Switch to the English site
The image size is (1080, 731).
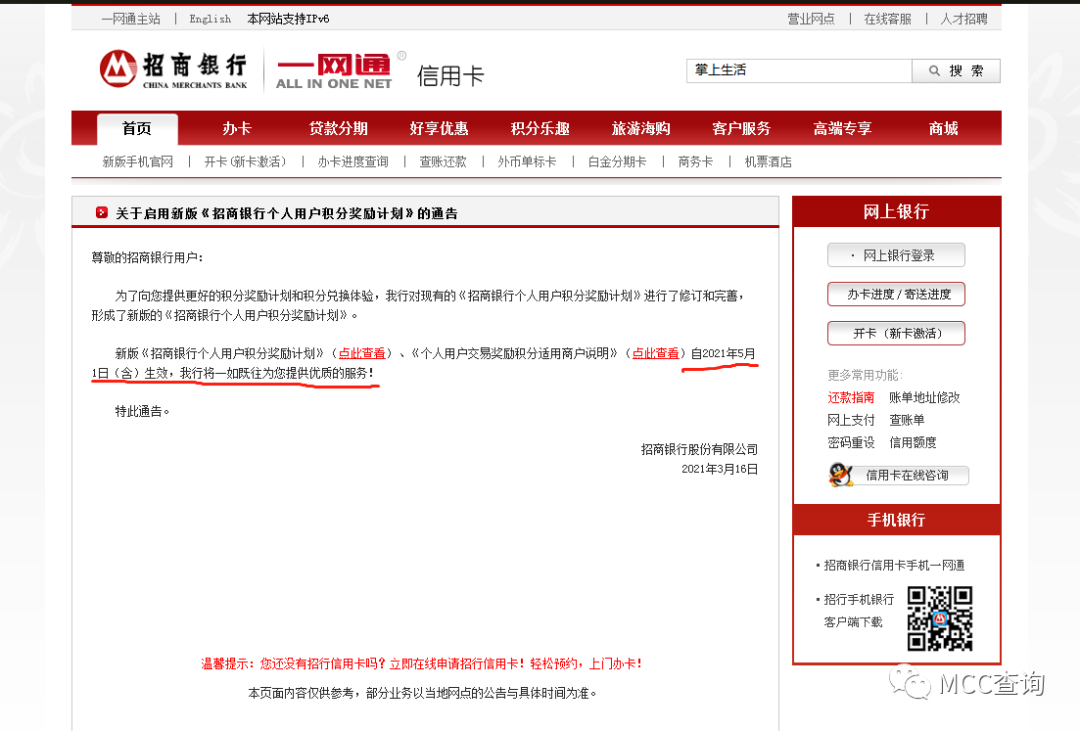click(x=210, y=19)
